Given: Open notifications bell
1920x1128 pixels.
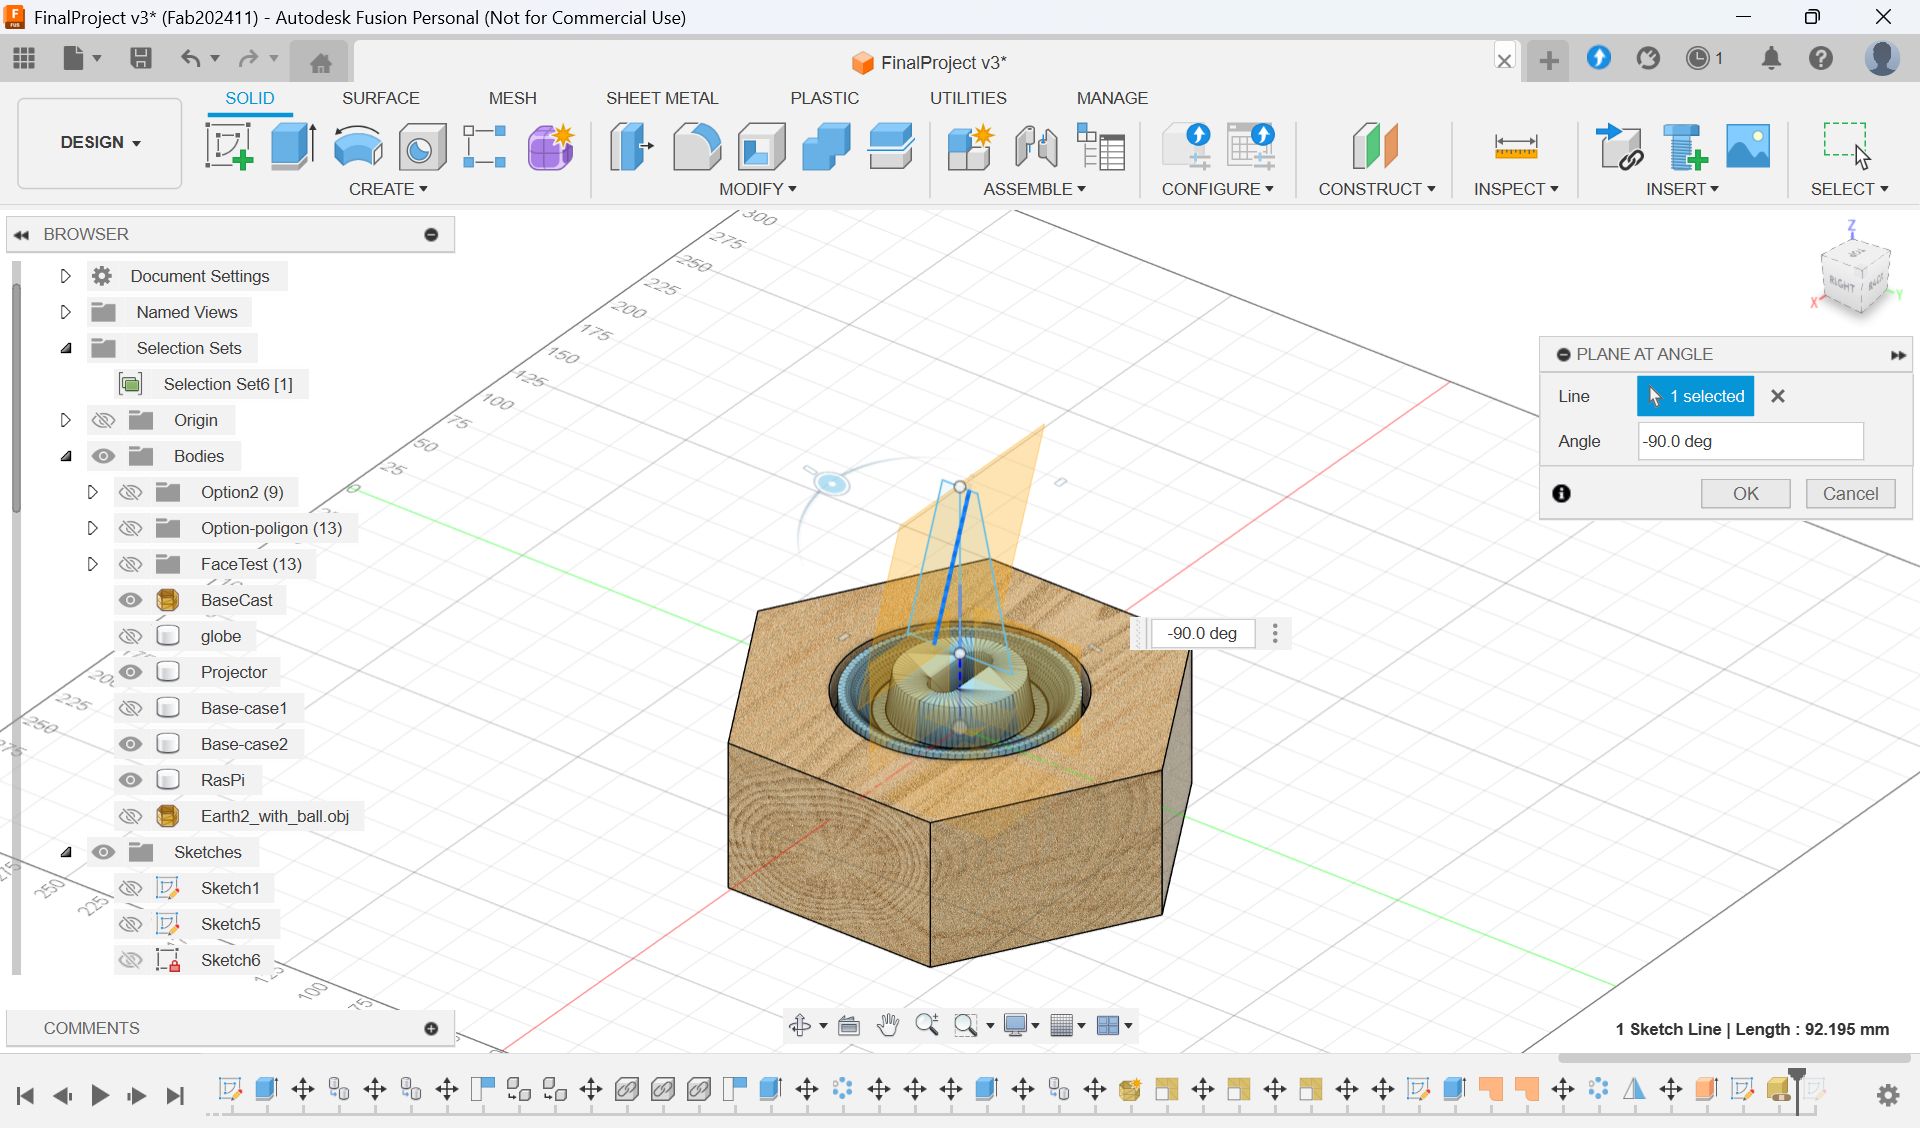Looking at the screenshot, I should (1771, 58).
